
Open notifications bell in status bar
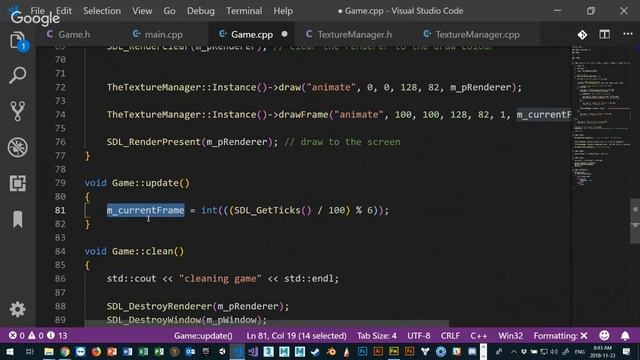[625, 336]
